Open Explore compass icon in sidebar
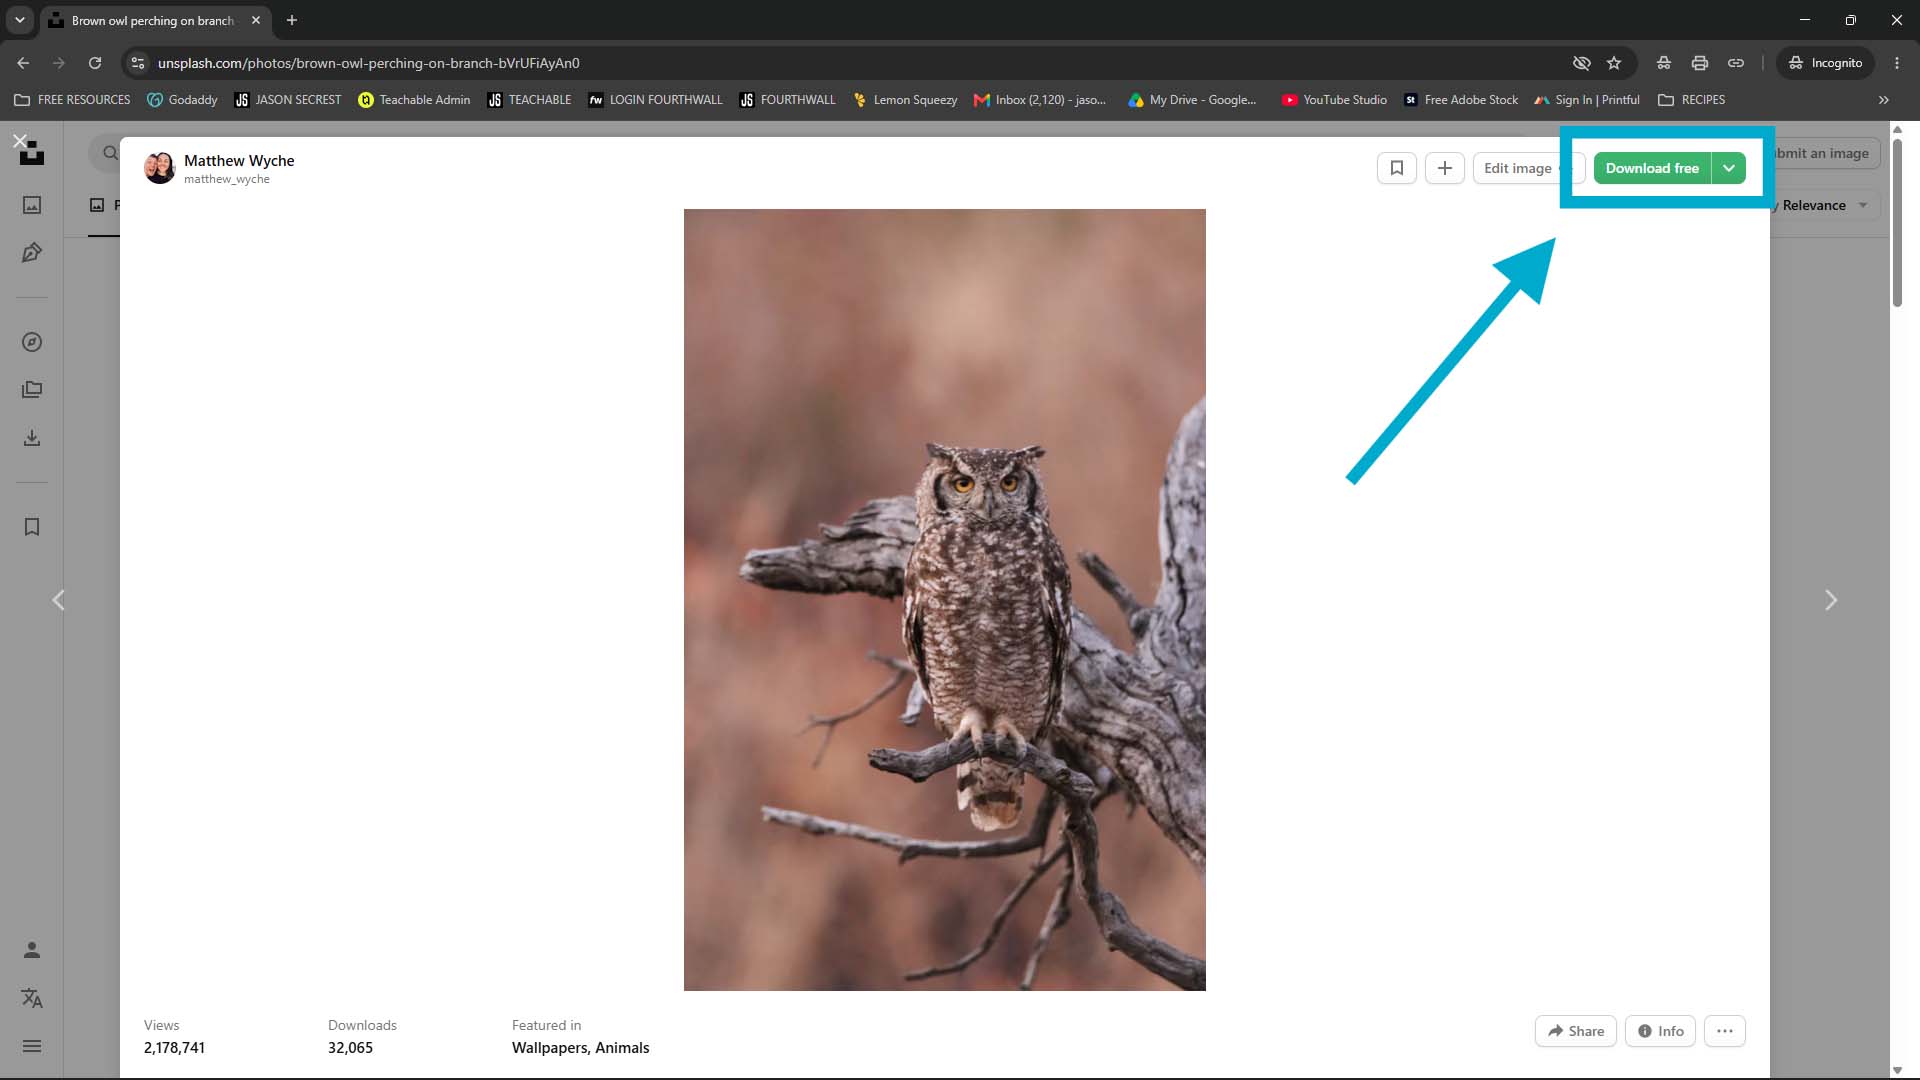Image resolution: width=1920 pixels, height=1080 pixels. pos(32,342)
